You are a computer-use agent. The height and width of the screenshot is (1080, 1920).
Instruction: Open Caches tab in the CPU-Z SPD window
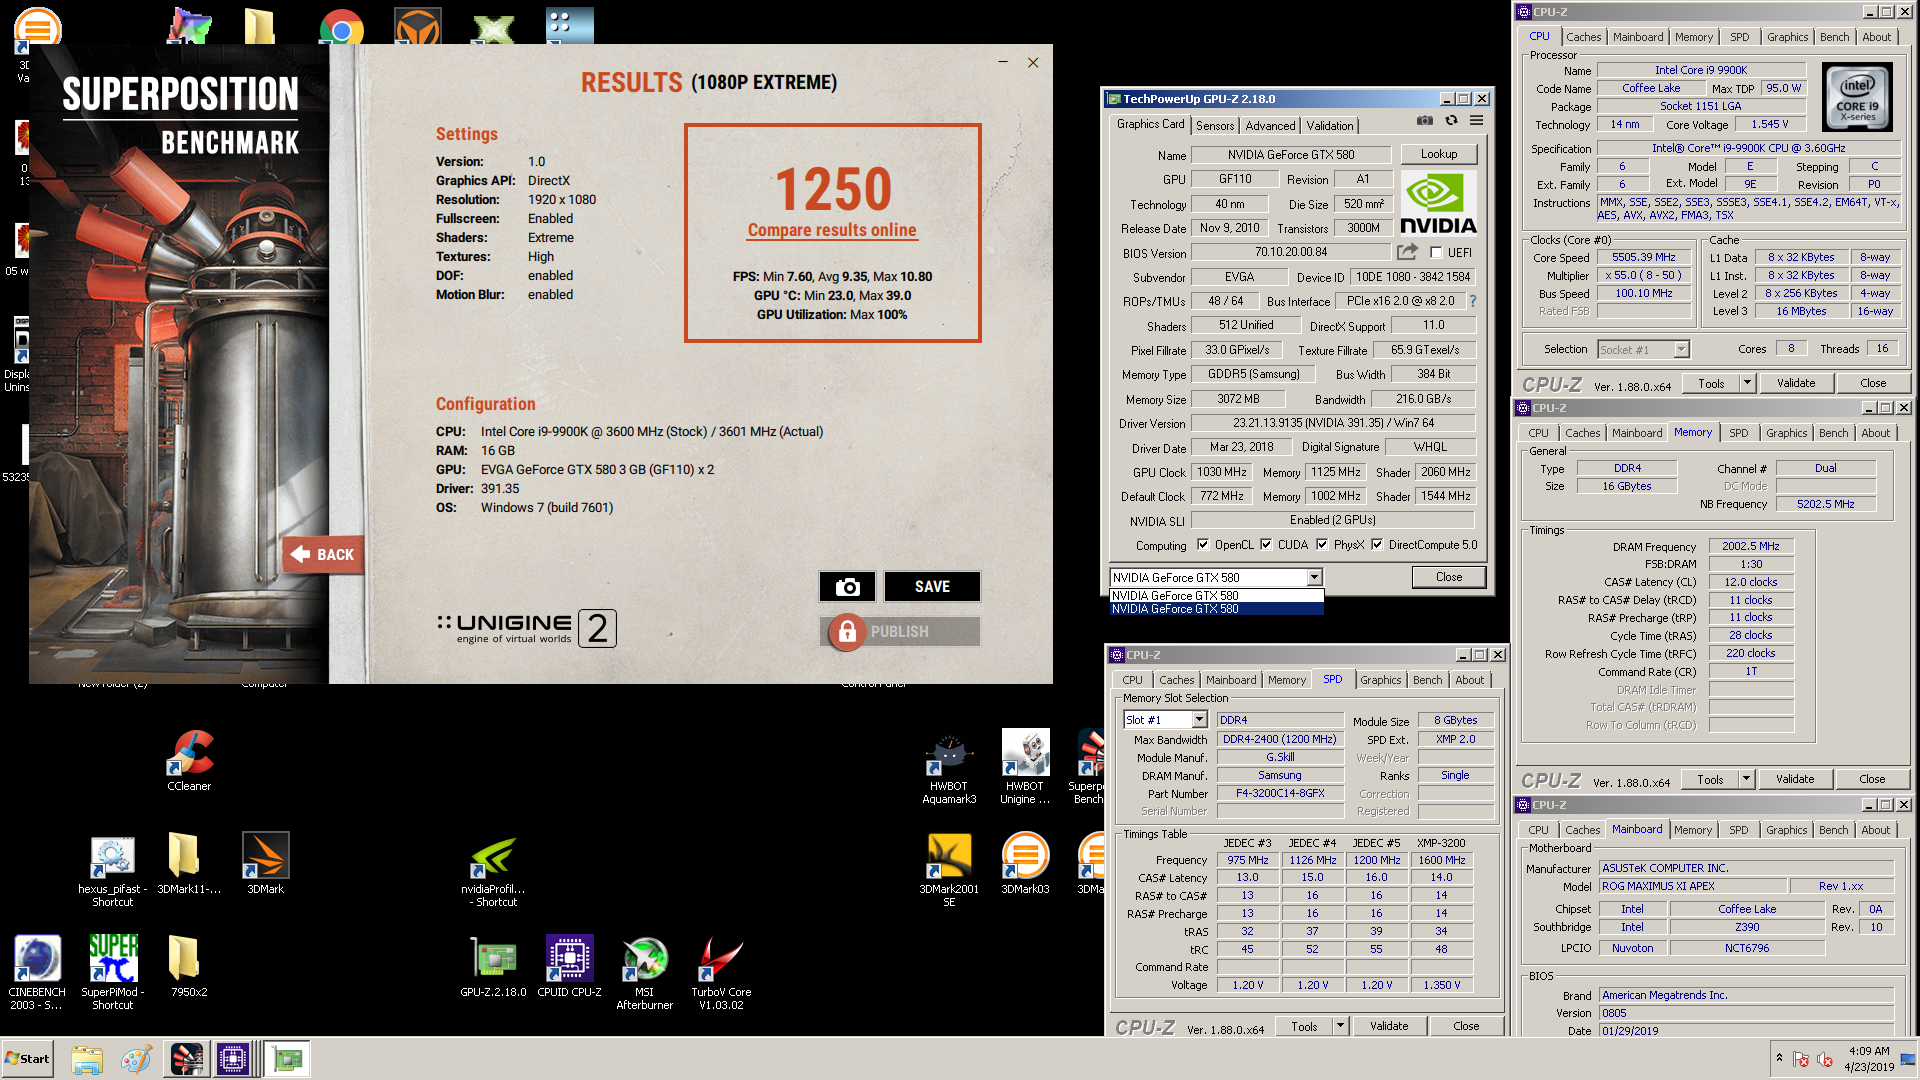[1176, 680]
